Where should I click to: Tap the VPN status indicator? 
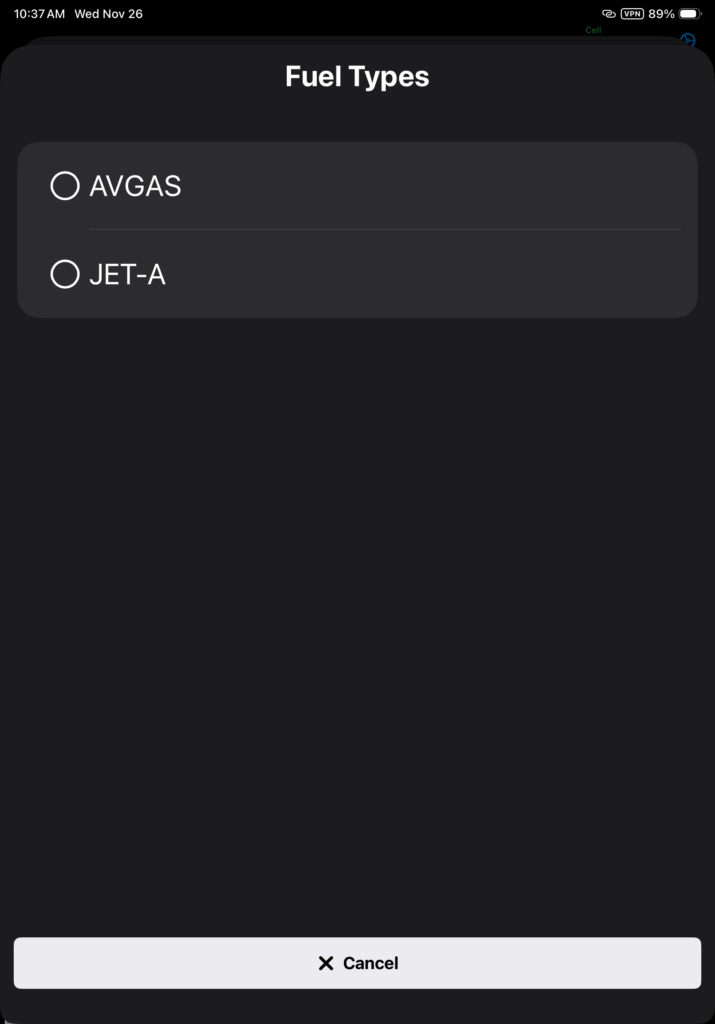tap(632, 14)
